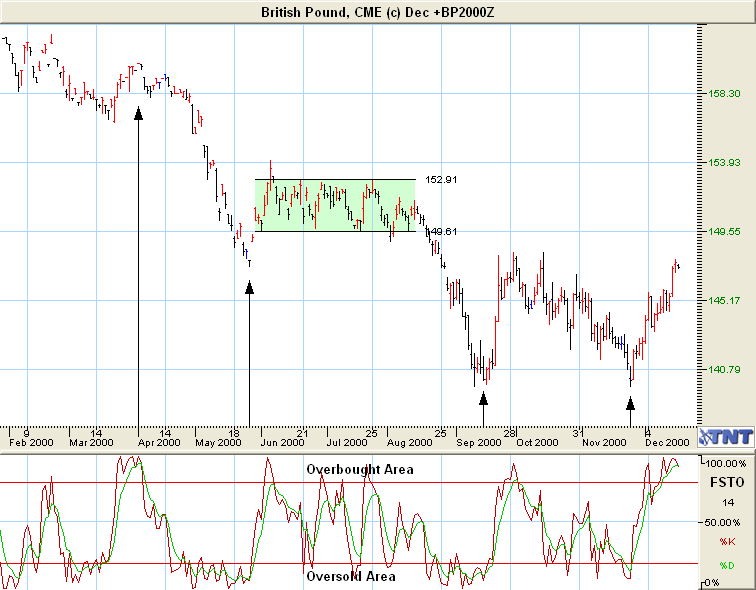
Task: Click the 149.61 support price label
Action: 442,232
